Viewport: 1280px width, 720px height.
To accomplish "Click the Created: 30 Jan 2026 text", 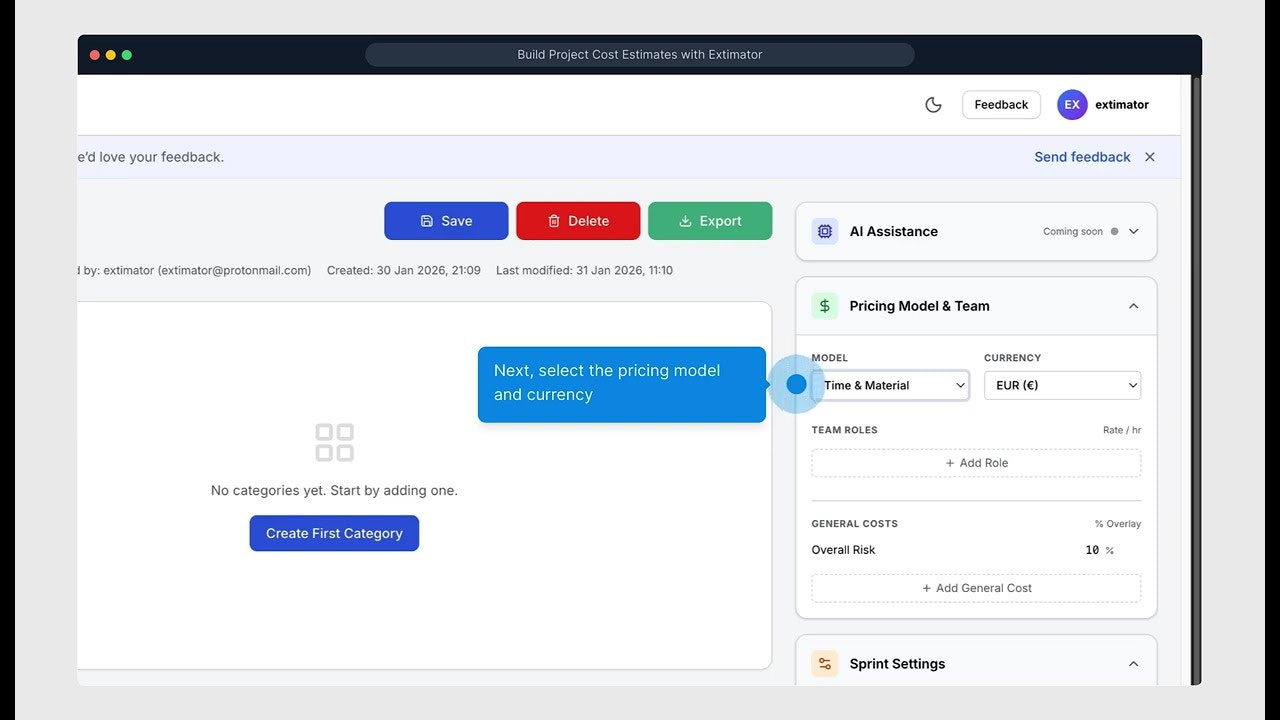I will coord(404,270).
